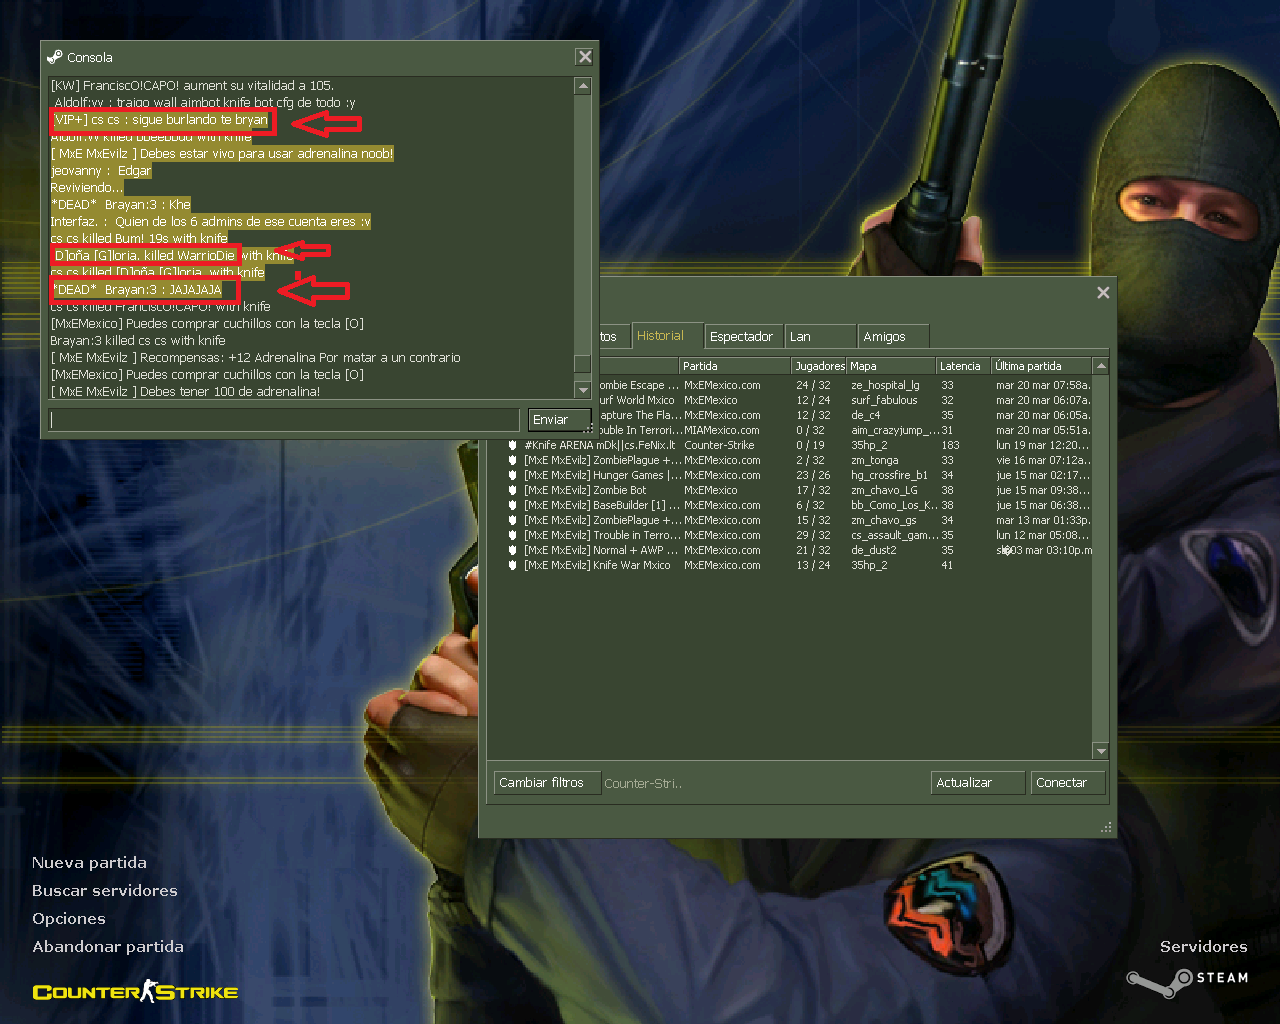
Task: Focus the console command input field
Action: pyautogui.click(x=285, y=420)
